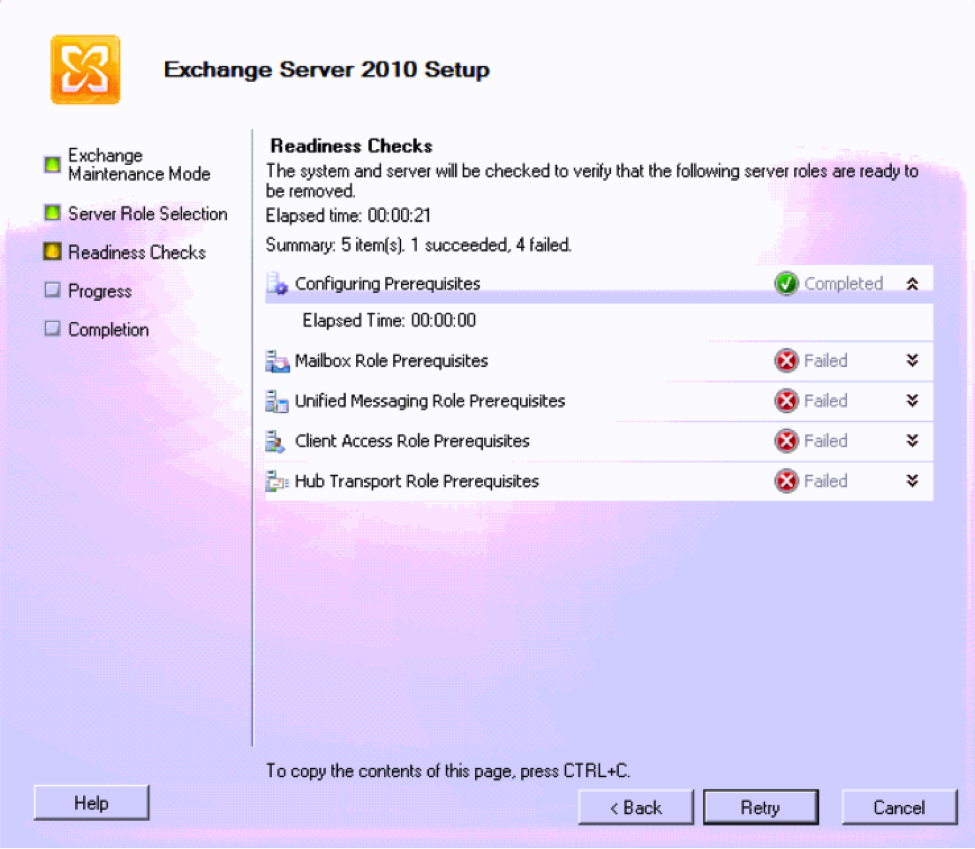Click the Mailbox Role Prerequisites icon
The height and width of the screenshot is (849, 975).
click(277, 361)
